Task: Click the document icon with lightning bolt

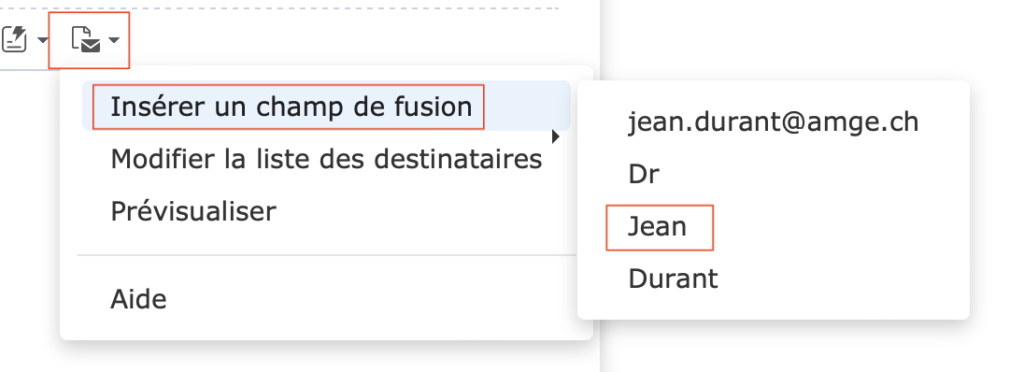Action: (x=13, y=40)
